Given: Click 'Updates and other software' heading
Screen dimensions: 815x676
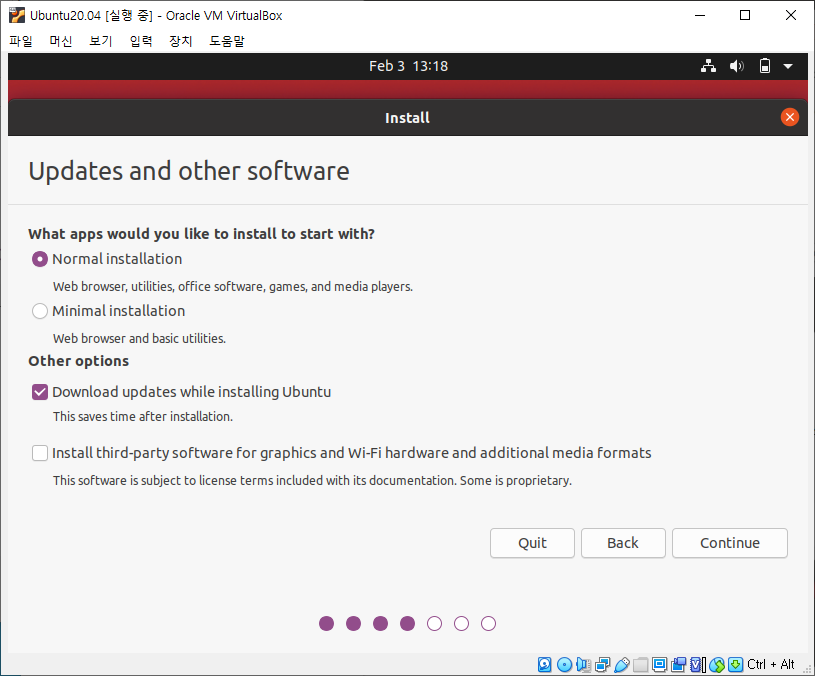Looking at the screenshot, I should tap(189, 171).
